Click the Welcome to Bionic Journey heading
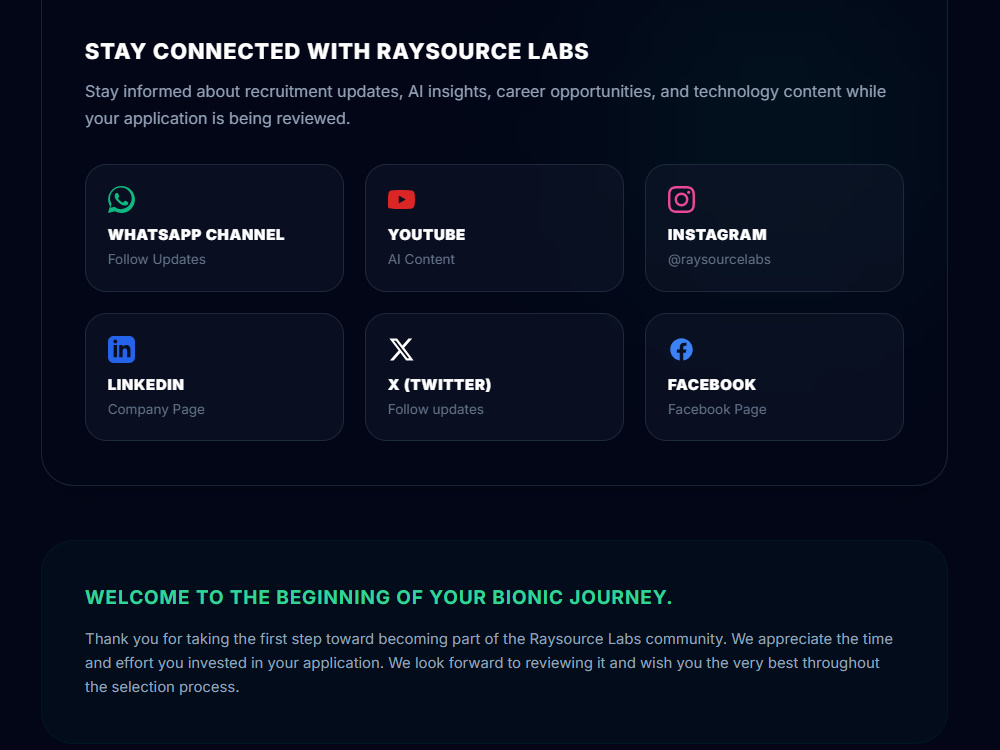1000x750 pixels. click(x=379, y=598)
